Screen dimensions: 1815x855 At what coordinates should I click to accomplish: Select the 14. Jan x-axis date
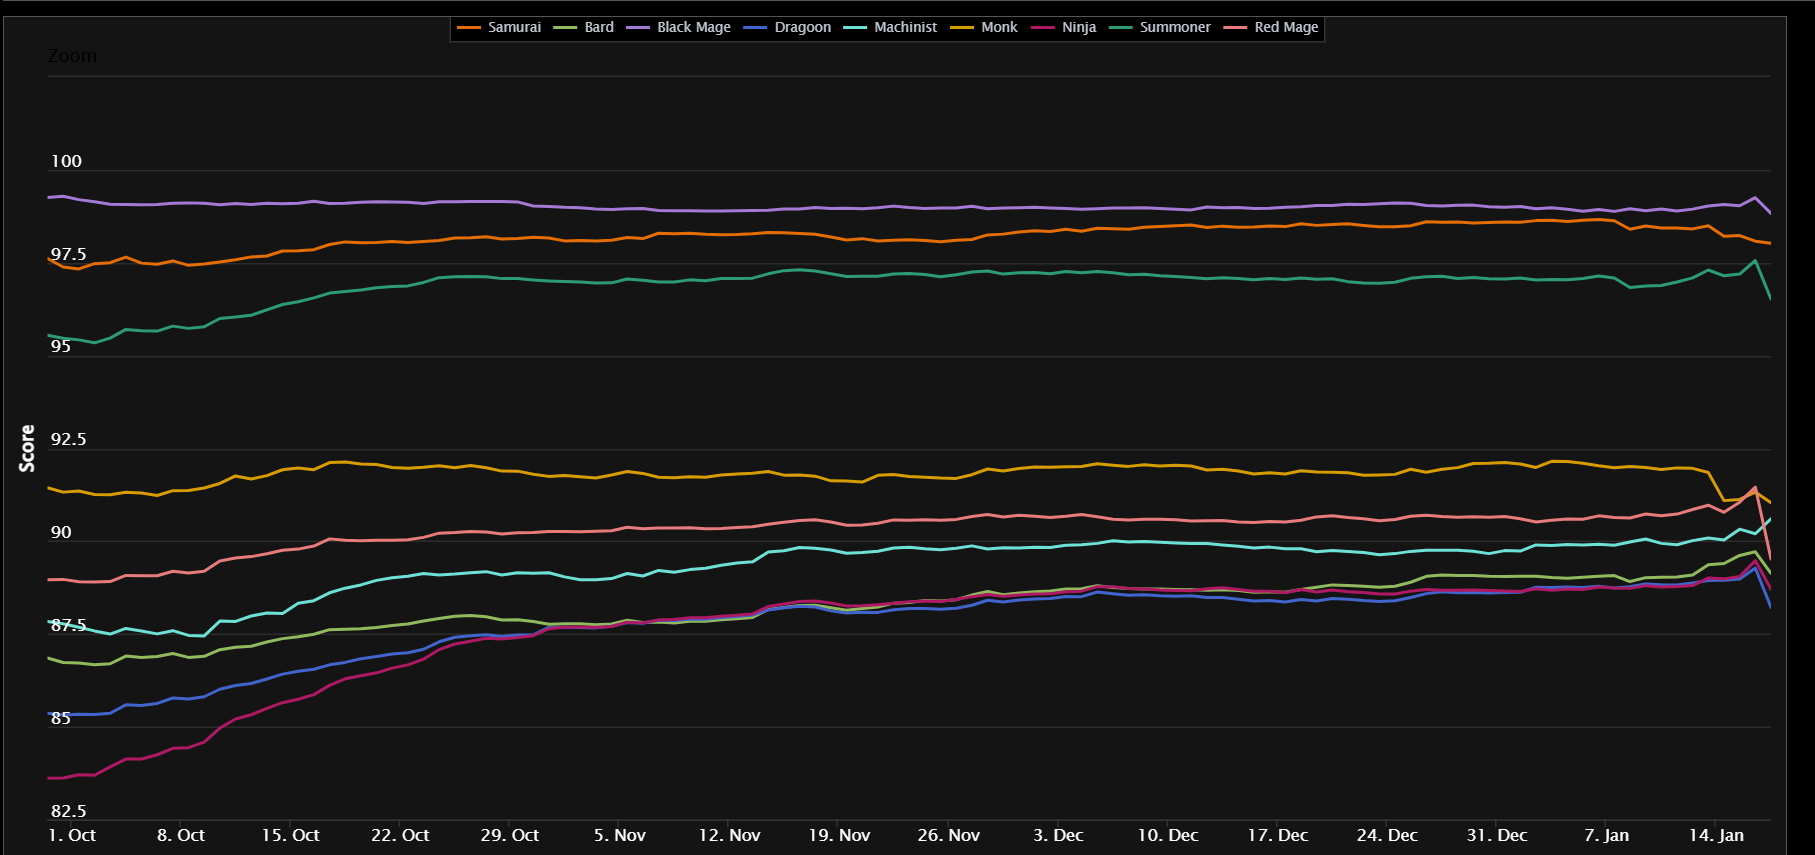(1716, 835)
